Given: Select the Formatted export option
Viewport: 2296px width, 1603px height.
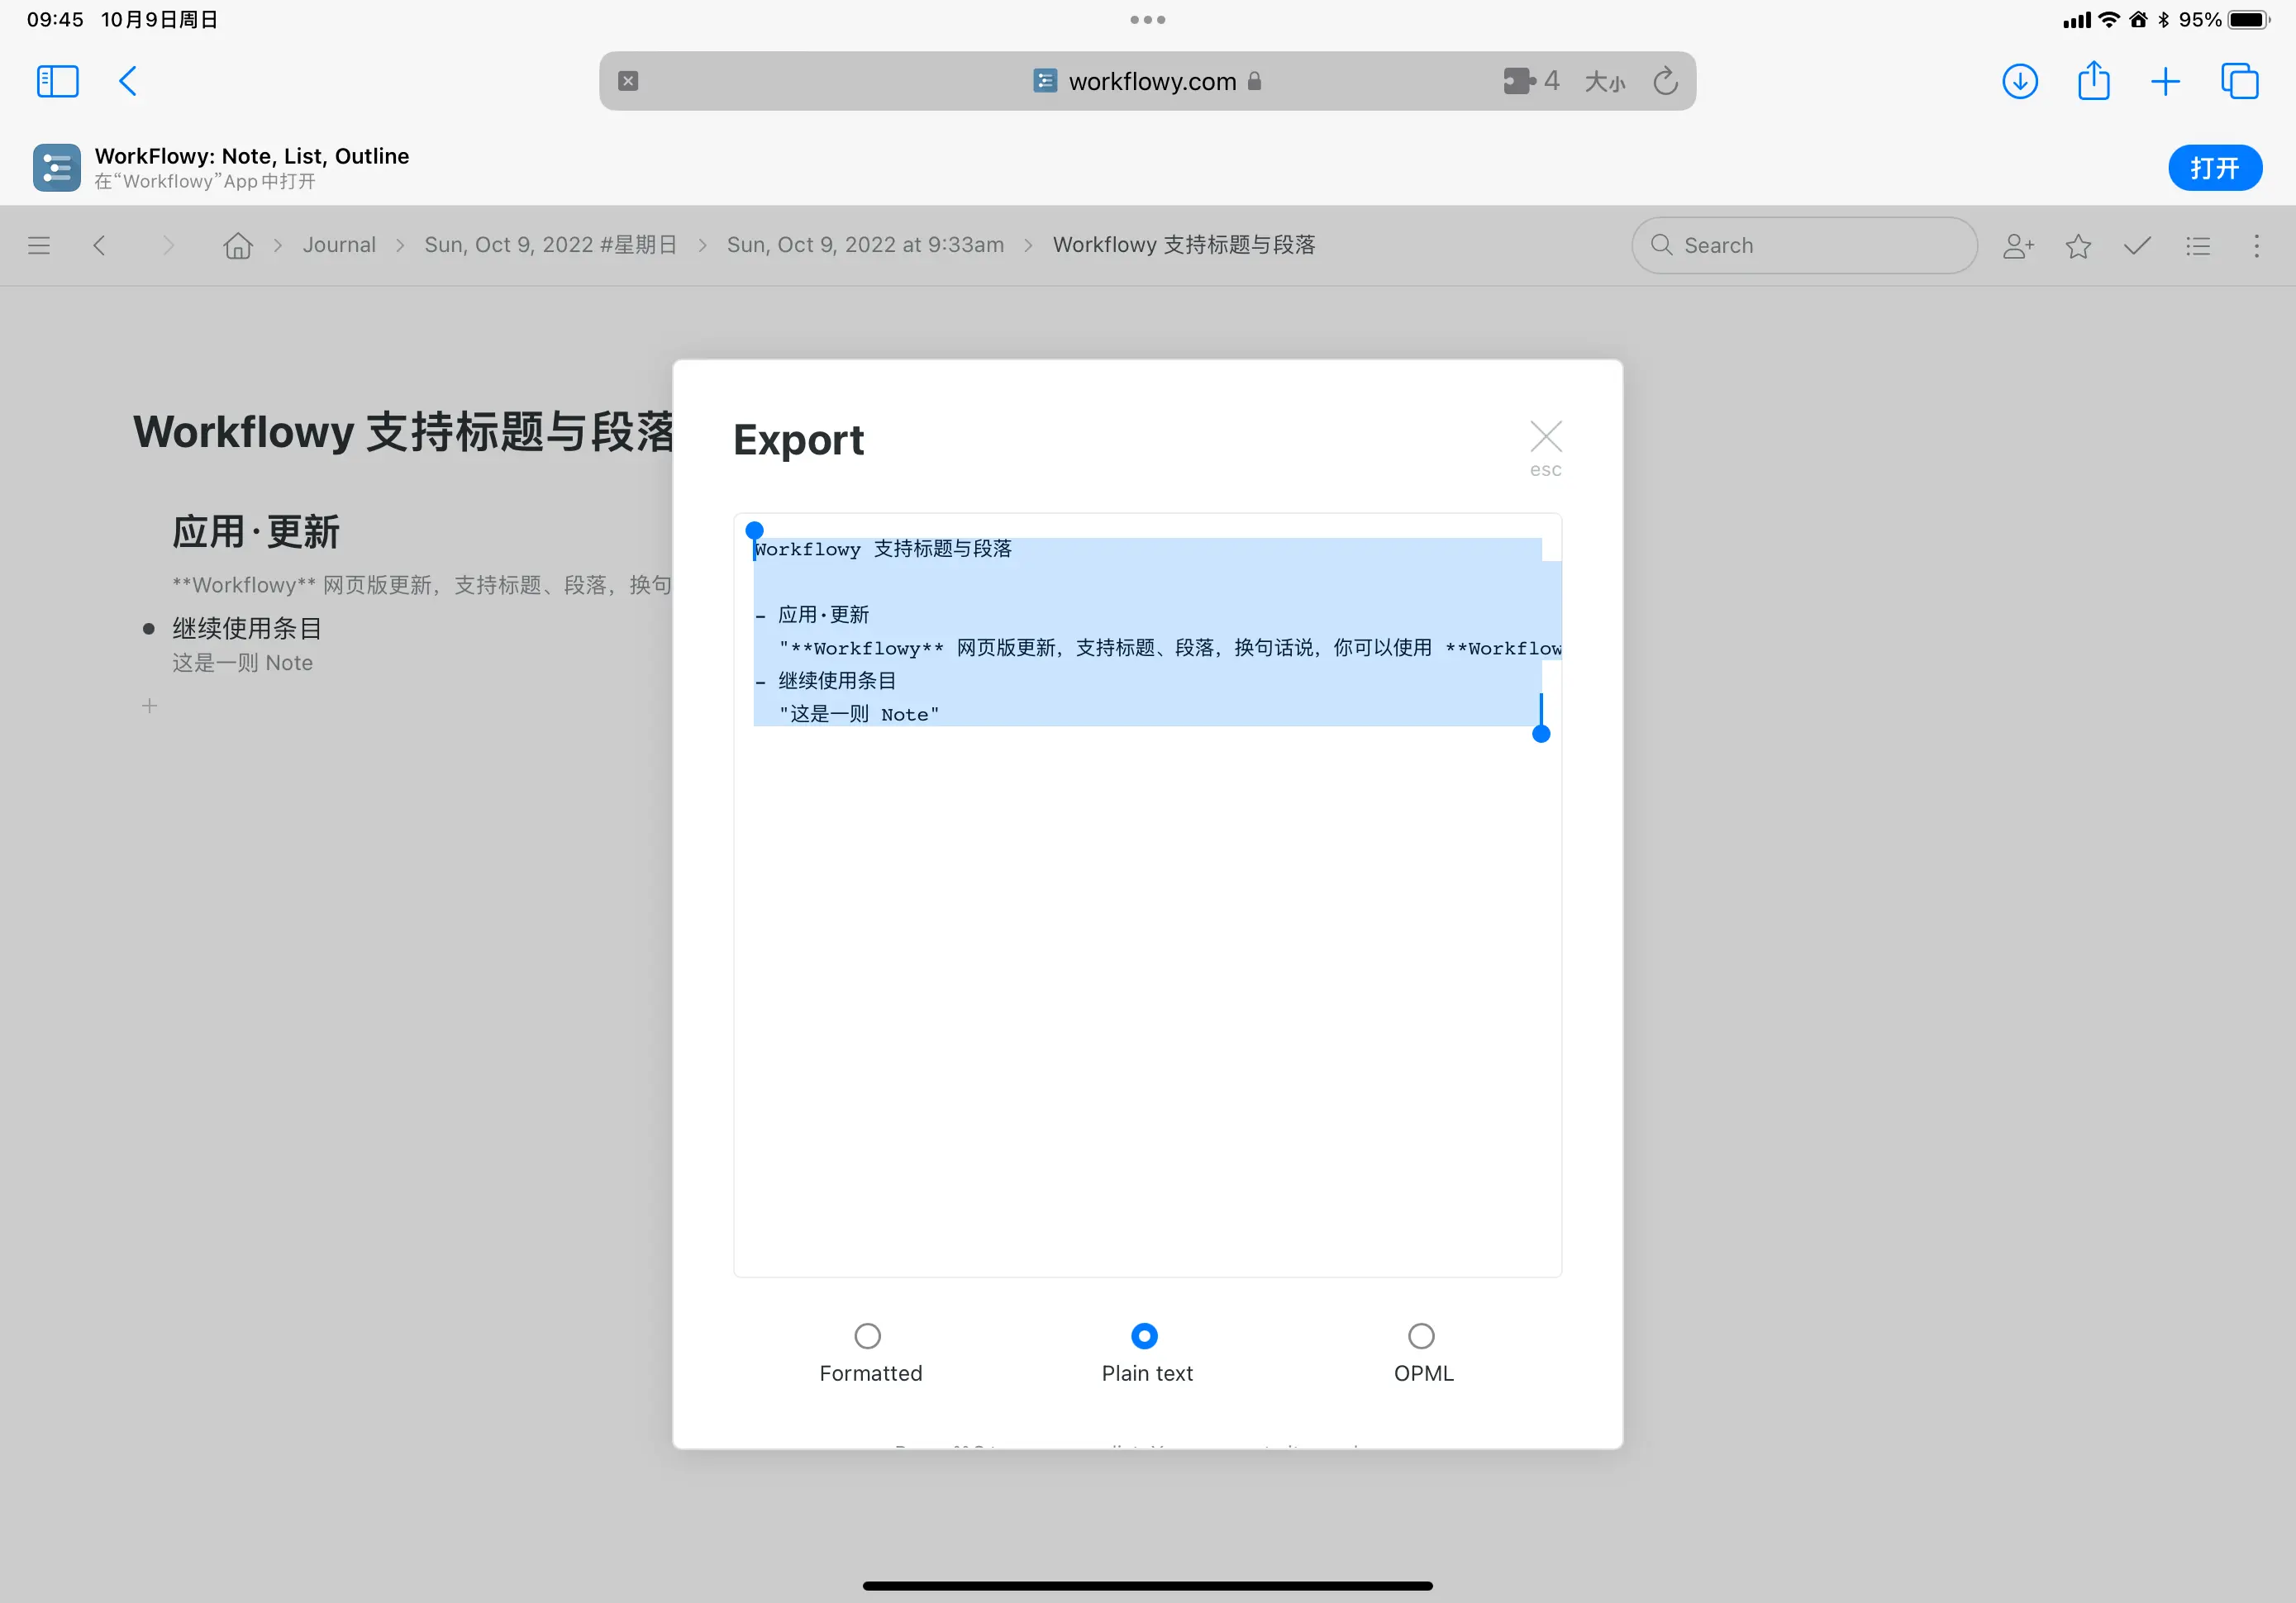Looking at the screenshot, I should [x=868, y=1335].
